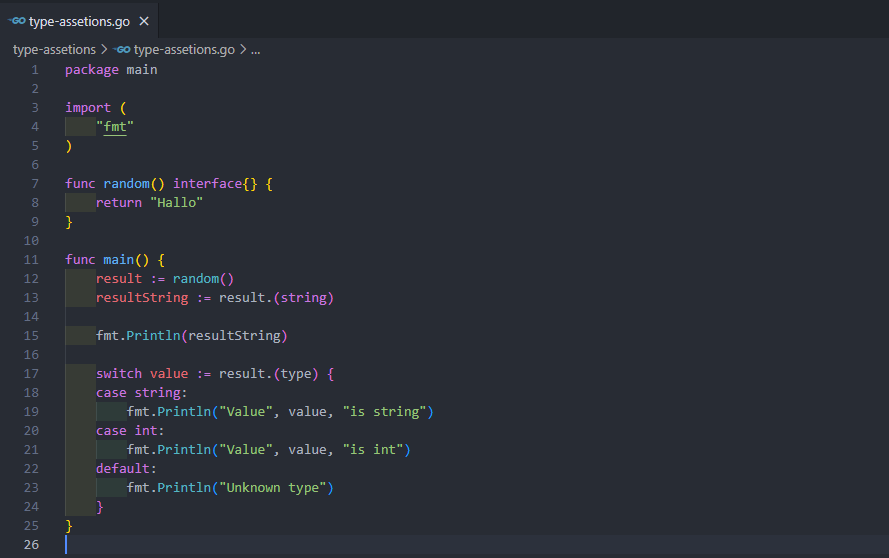Viewport: 889px width, 558px height.
Task: Click "Println" on line 15
Action: (x=153, y=336)
